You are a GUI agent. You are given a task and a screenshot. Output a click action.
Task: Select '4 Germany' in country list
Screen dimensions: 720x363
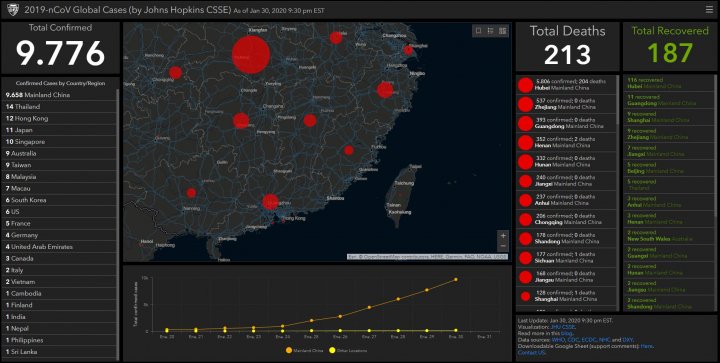coord(59,235)
